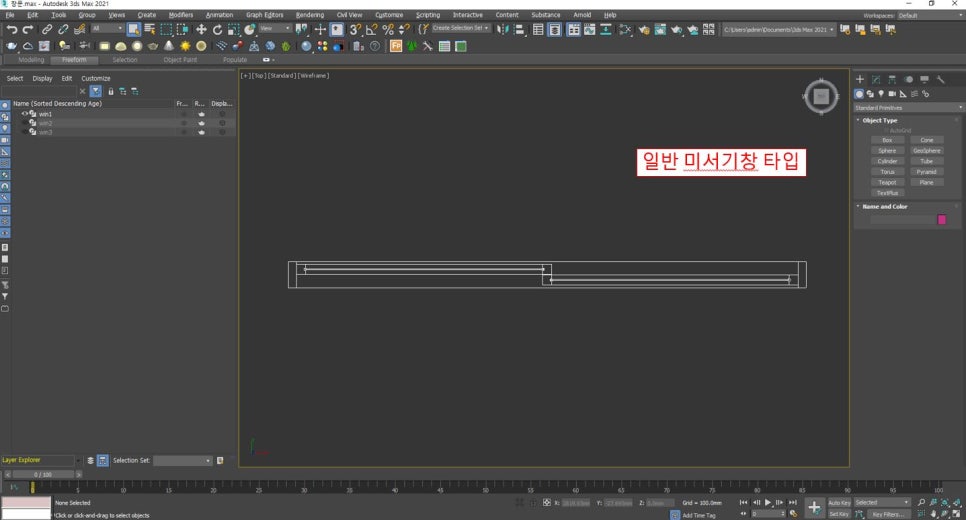Open the Workspaces Default dropdown
The width and height of the screenshot is (966, 520).
930,15
